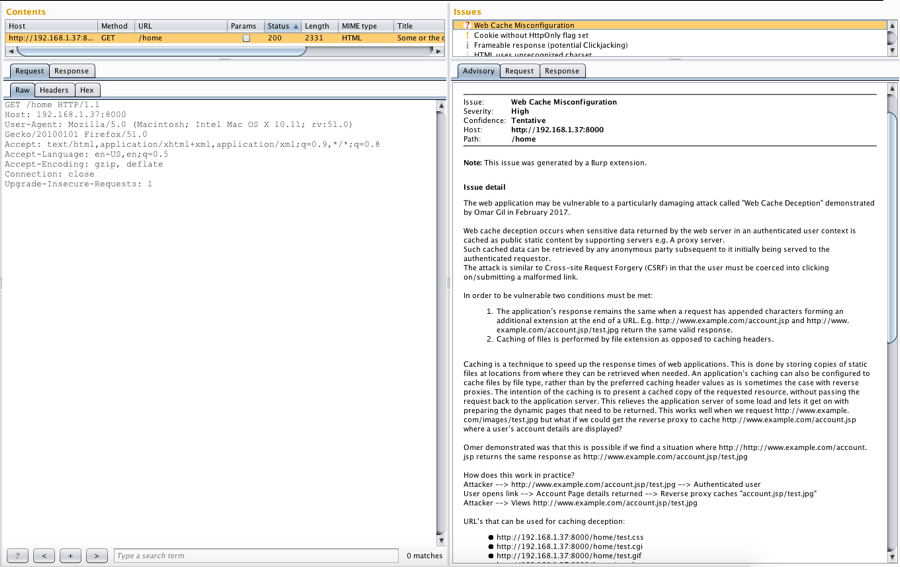Go to the next search match
Screen dimensions: 900x567
point(96,556)
